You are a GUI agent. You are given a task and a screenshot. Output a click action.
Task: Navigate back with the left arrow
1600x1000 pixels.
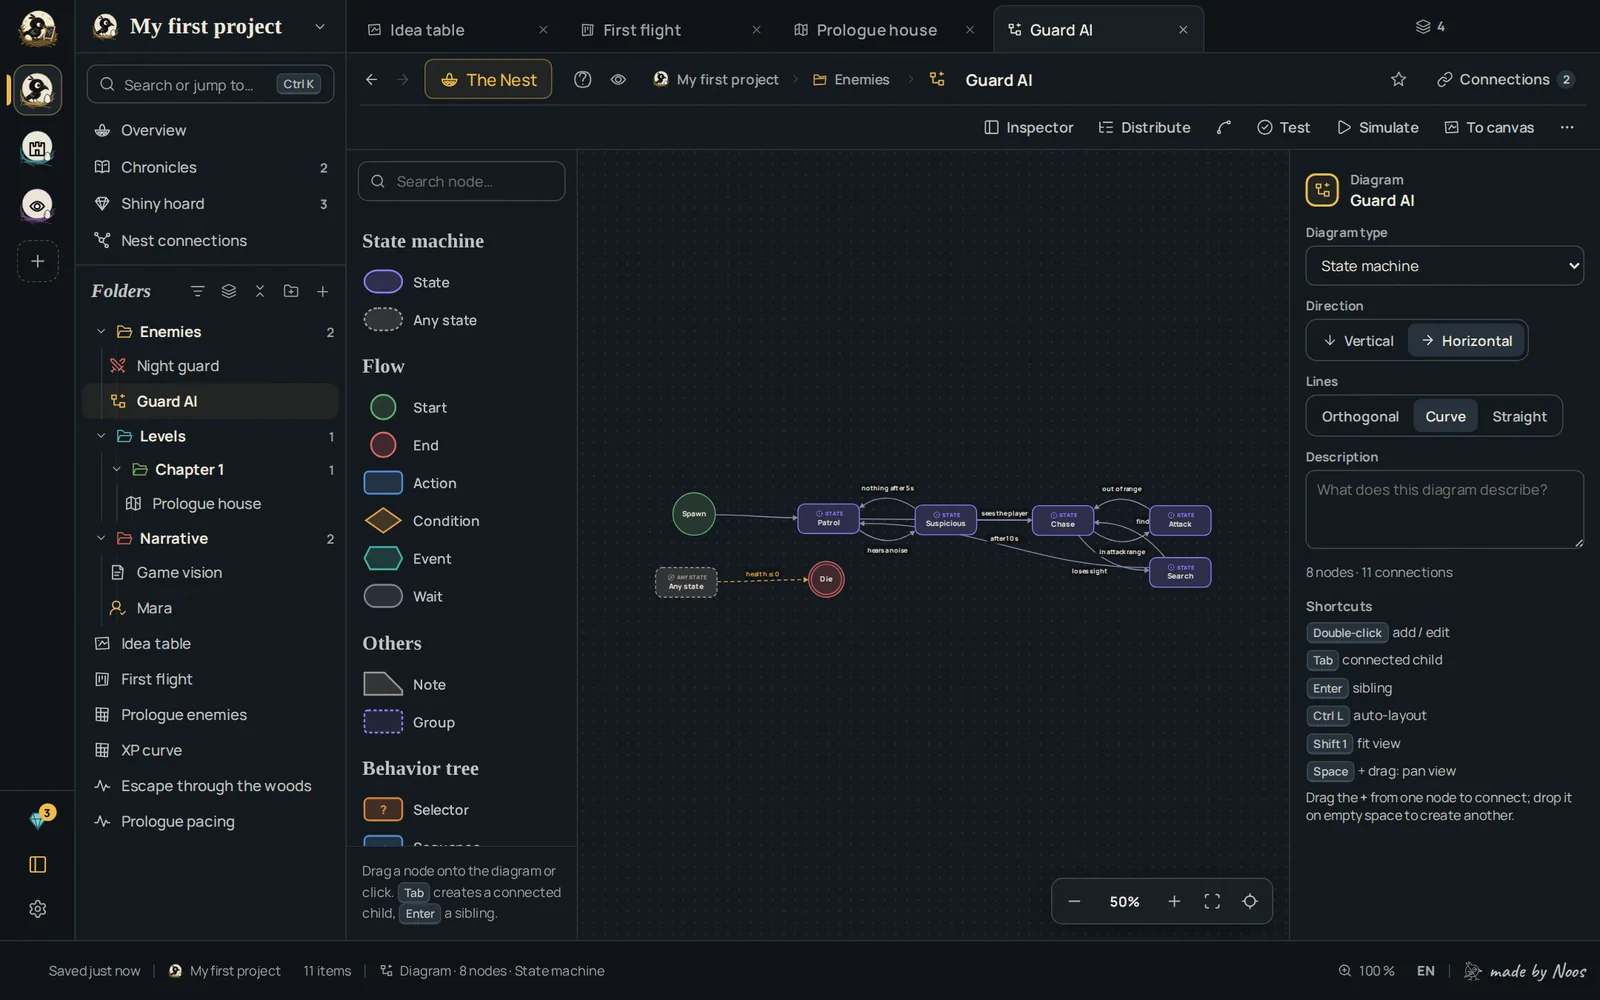[371, 79]
